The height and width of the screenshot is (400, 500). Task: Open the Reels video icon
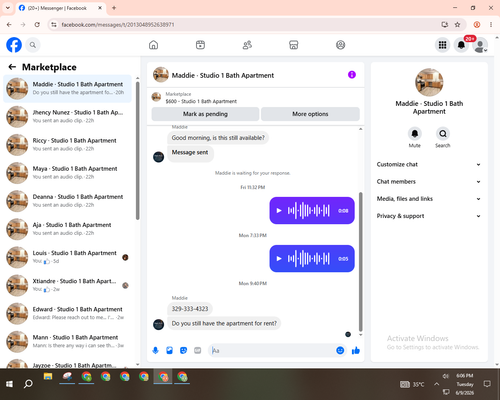point(200,45)
